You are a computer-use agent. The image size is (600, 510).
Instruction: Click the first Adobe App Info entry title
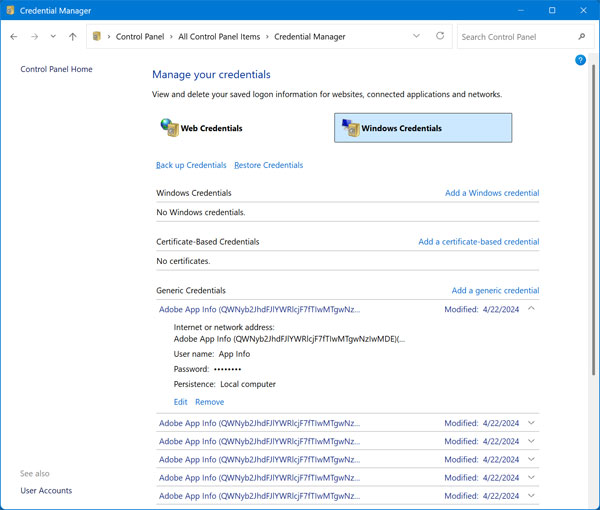(259, 310)
